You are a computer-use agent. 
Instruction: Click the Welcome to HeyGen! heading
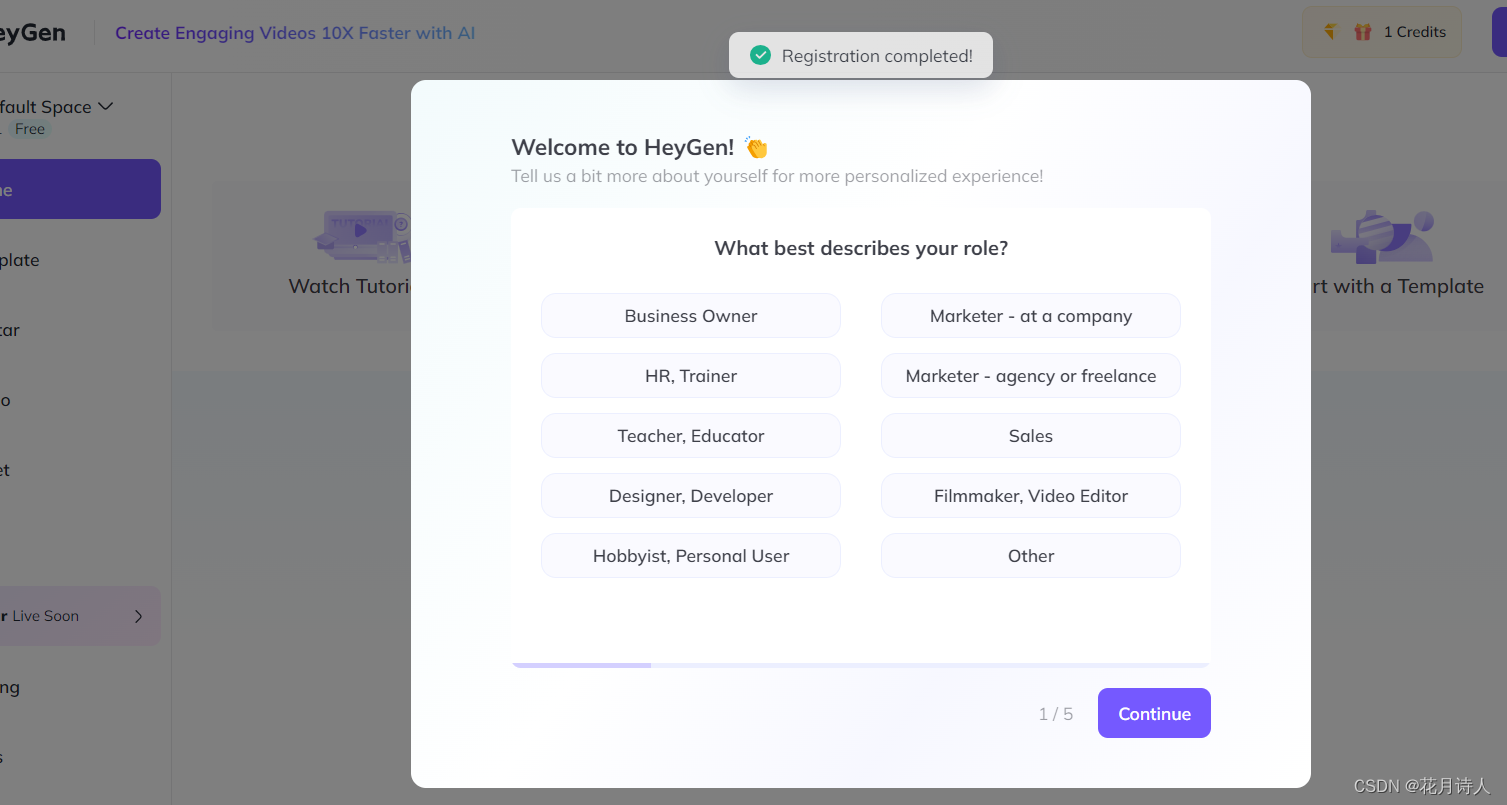[x=622, y=147]
